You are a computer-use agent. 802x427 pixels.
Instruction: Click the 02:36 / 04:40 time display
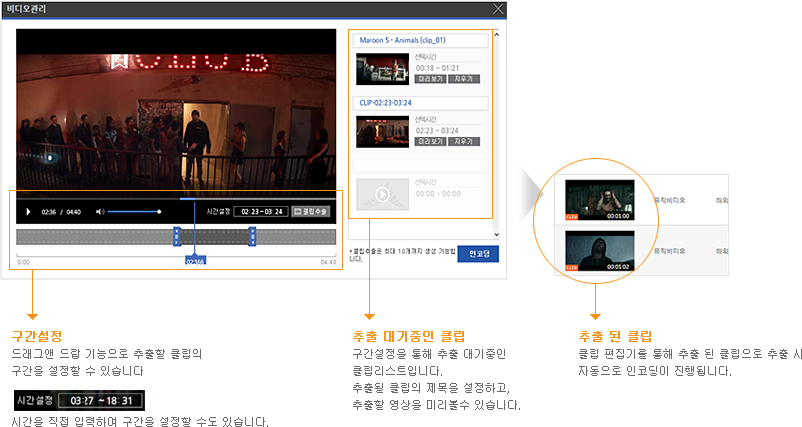click(x=61, y=212)
